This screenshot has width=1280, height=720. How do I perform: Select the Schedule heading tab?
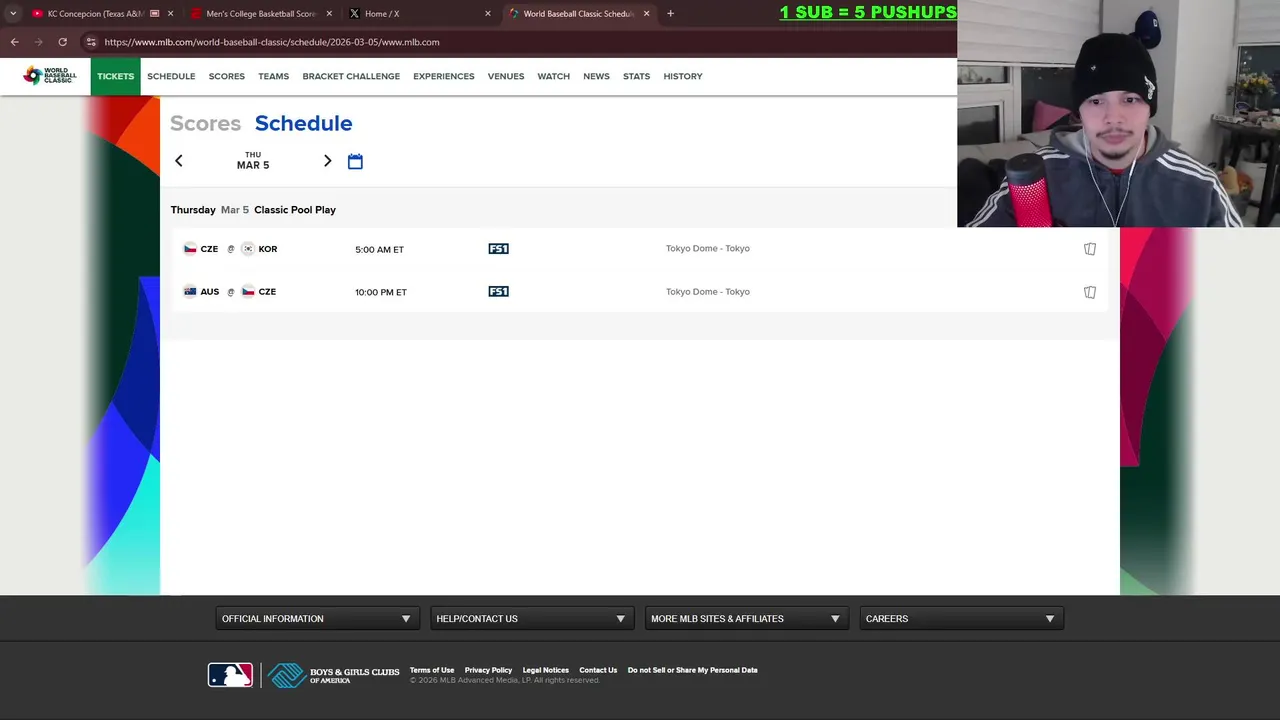pyautogui.click(x=303, y=123)
